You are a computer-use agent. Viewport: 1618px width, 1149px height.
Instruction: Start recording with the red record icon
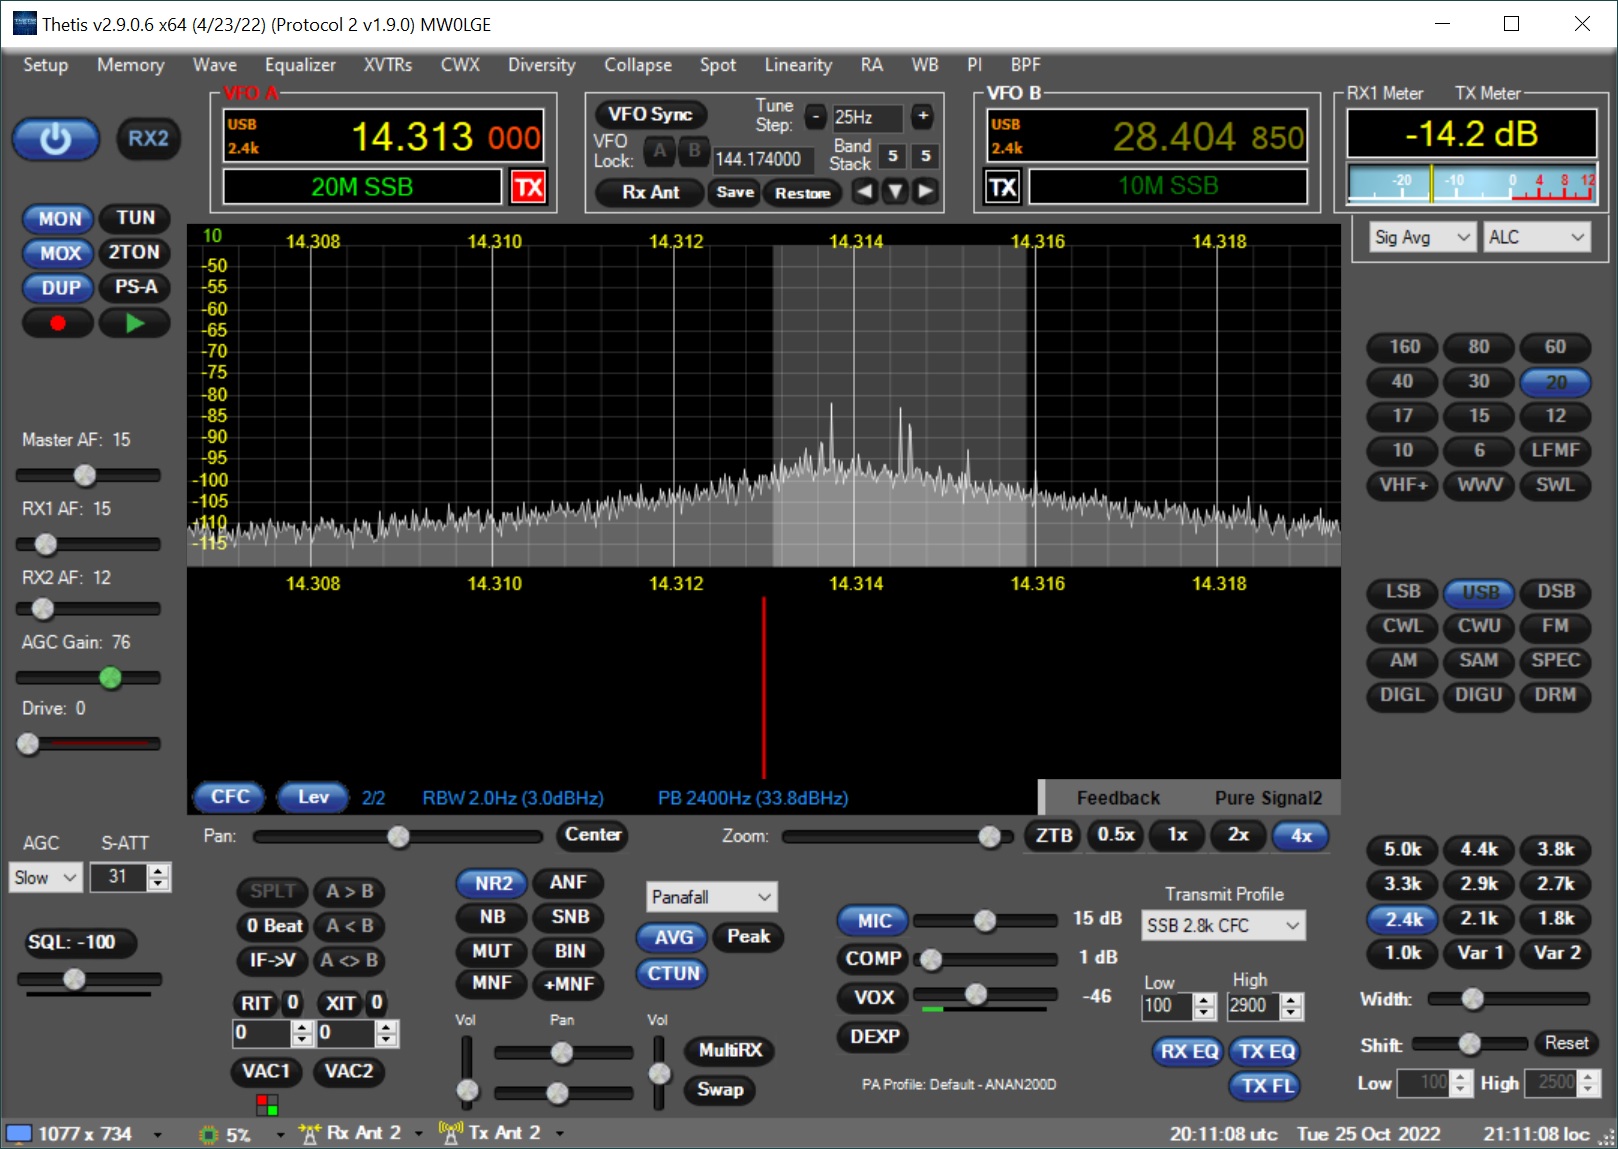click(57, 322)
